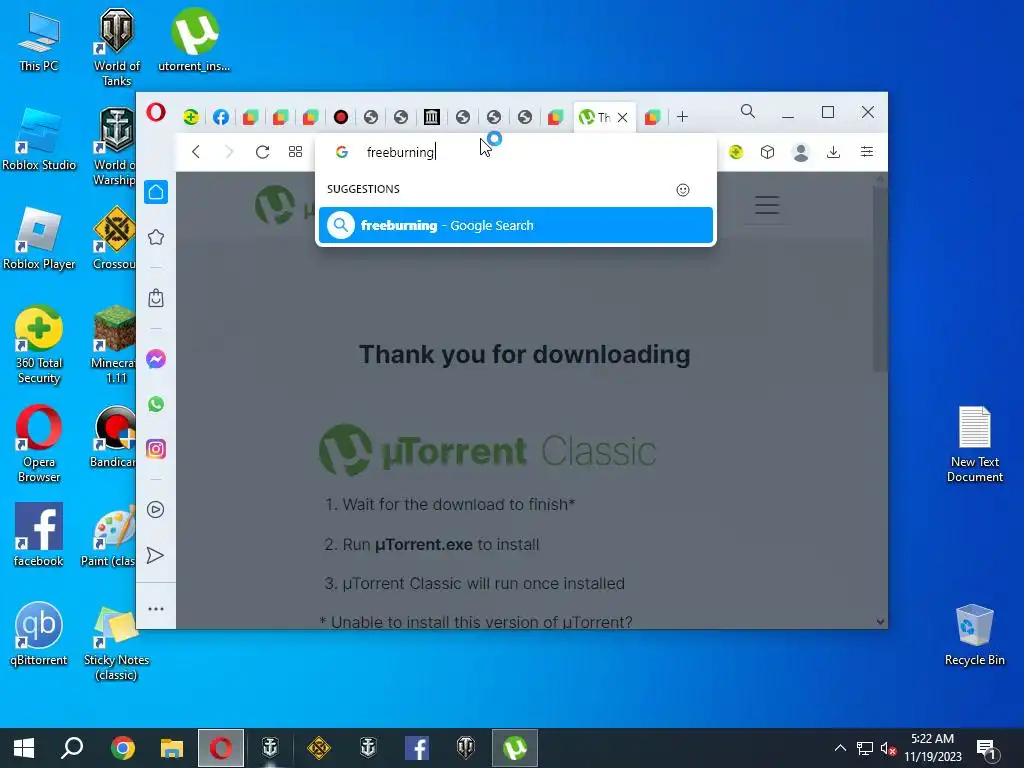Switch to the 360 Total Security tab

(x=191, y=117)
